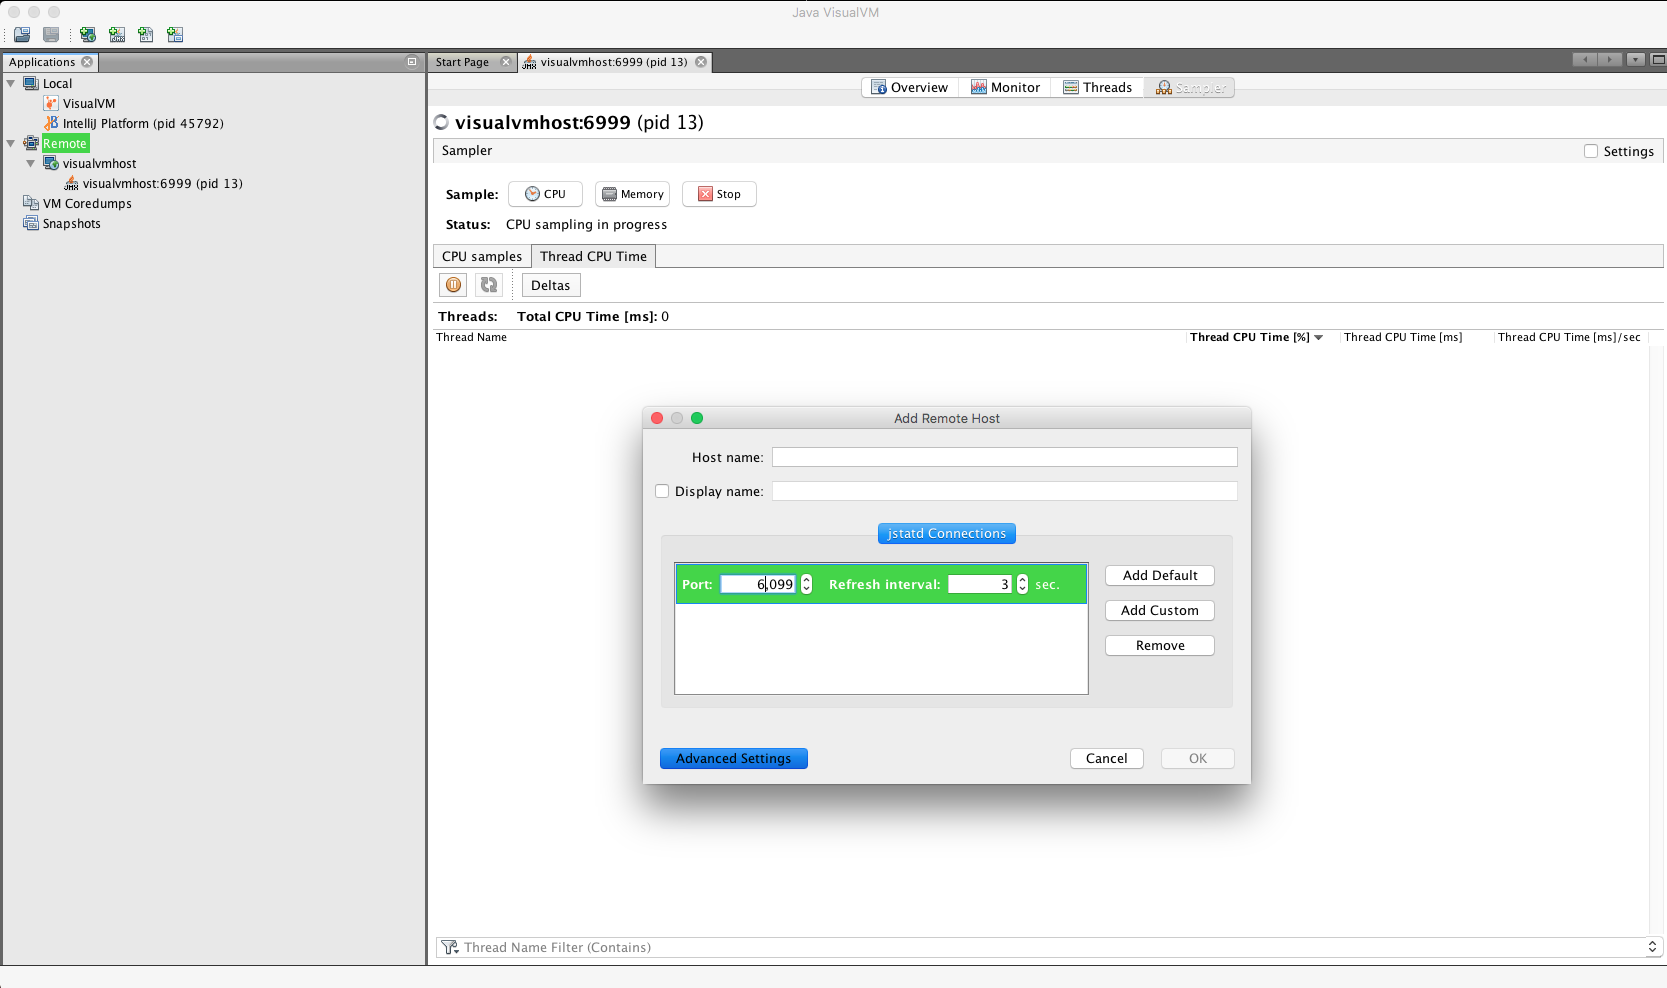Image resolution: width=1667 pixels, height=988 pixels.
Task: Click into the Port number field
Action: pos(759,584)
